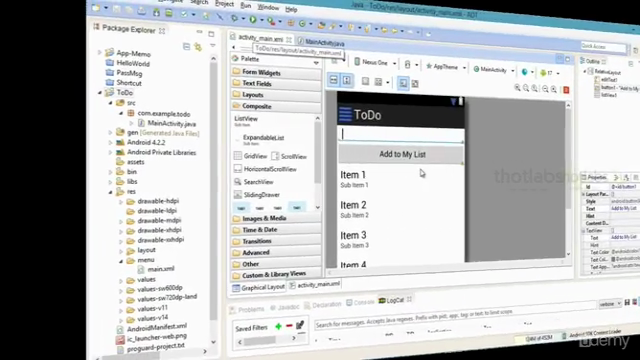Screen dimensions: 640x360
Task: Click the Debug bug toolbar icon
Action: 234,18
